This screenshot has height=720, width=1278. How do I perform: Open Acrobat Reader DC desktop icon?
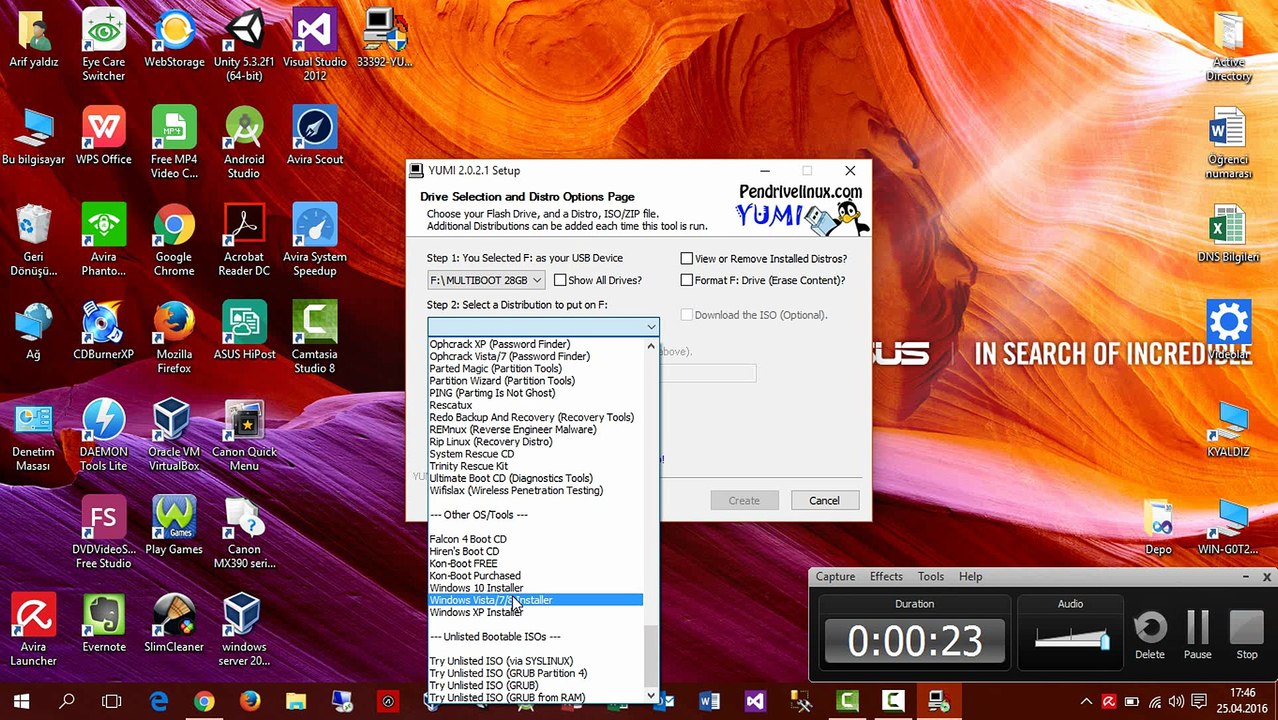click(244, 240)
